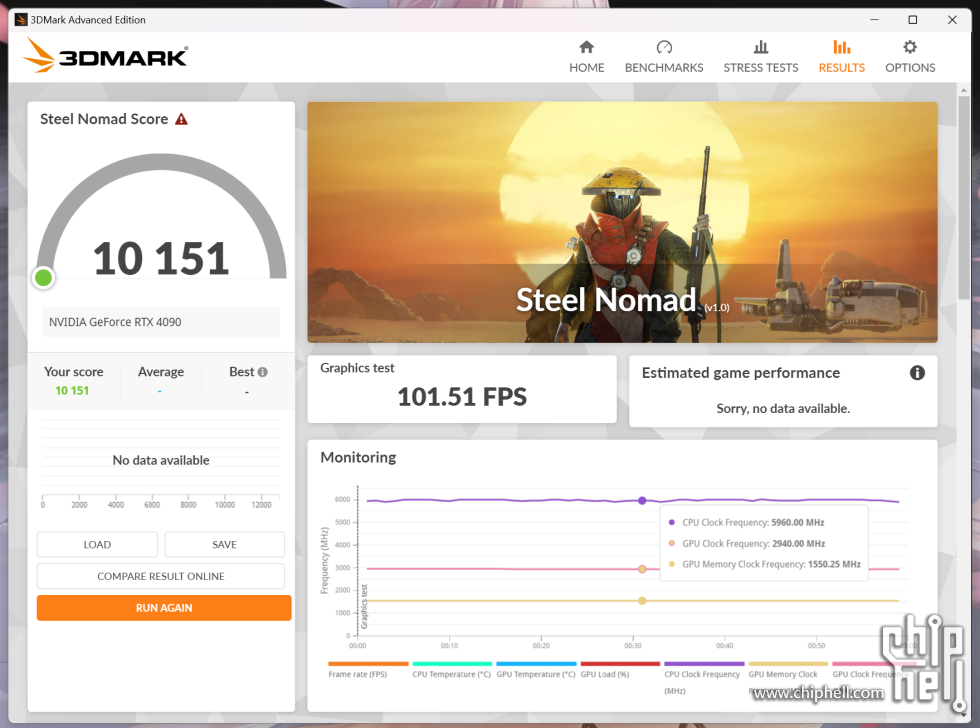Viewport: 980px width, 728px height.
Task: Click the green Your score value
Action: tap(72, 391)
